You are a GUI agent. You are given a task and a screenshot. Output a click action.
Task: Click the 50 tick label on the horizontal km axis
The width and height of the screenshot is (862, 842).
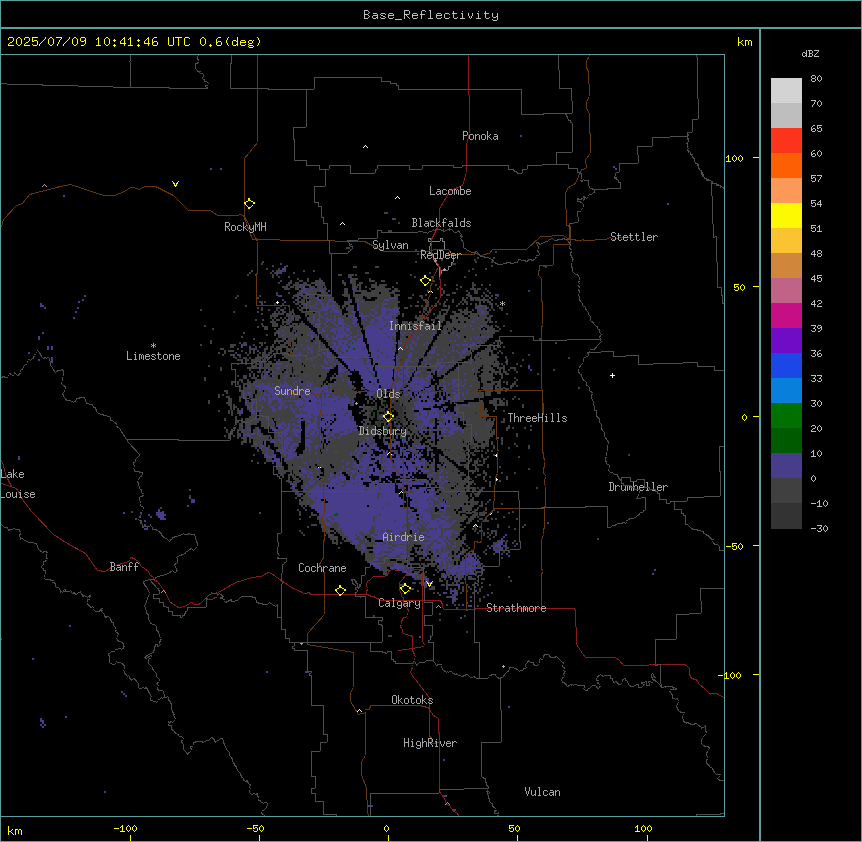(x=514, y=829)
